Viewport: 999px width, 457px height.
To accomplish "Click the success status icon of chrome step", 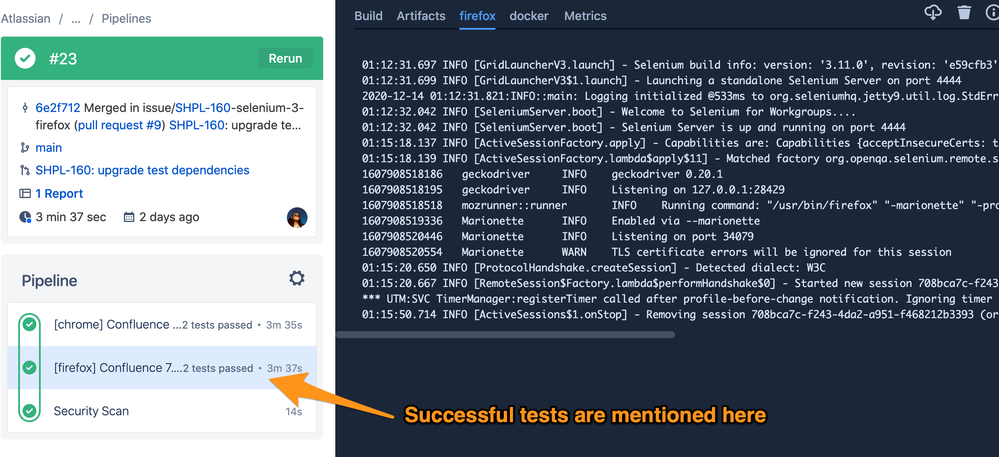I will point(29,325).
